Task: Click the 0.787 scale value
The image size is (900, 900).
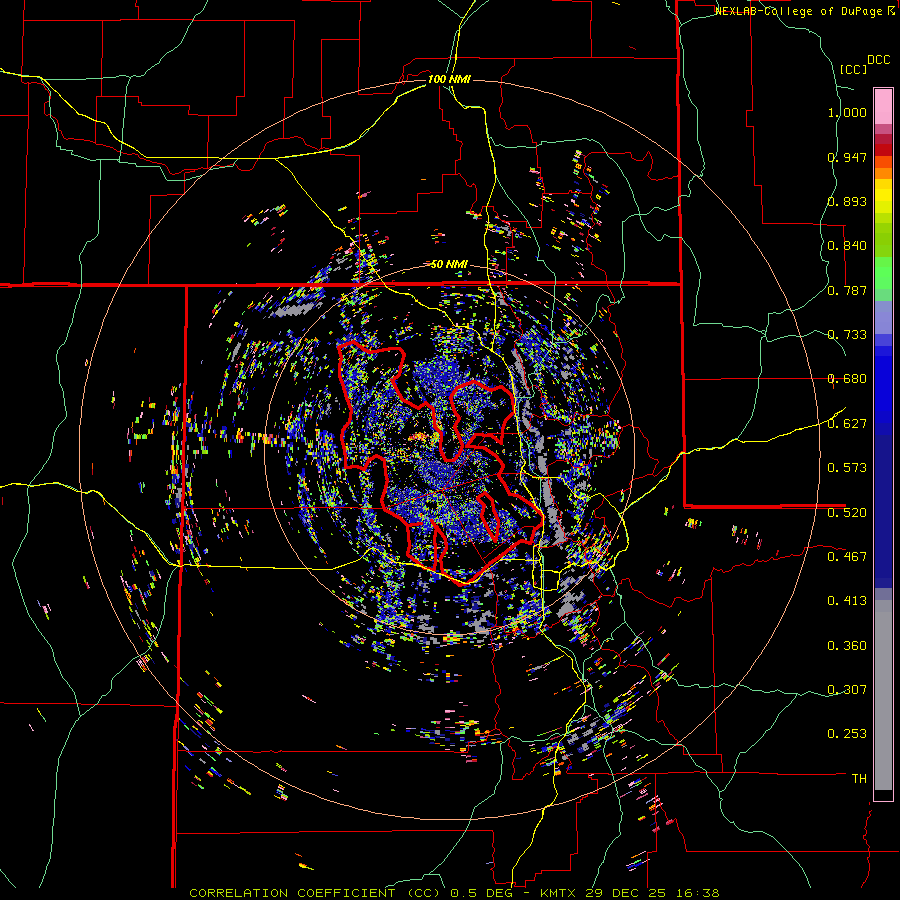Action: tap(847, 290)
